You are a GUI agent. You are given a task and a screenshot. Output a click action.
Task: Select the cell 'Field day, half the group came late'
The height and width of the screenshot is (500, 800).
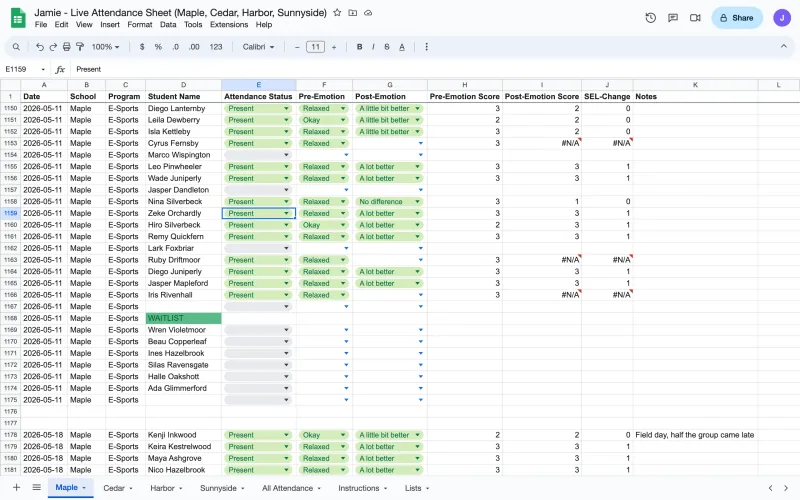(x=695, y=435)
